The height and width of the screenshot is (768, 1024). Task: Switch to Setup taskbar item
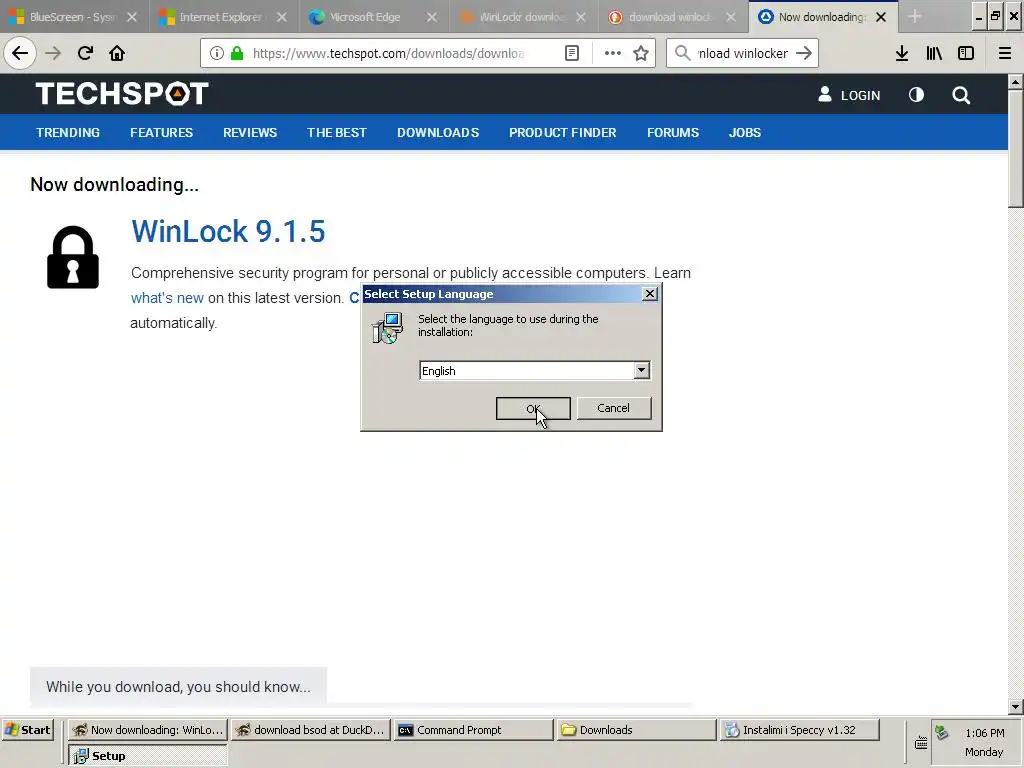148,756
